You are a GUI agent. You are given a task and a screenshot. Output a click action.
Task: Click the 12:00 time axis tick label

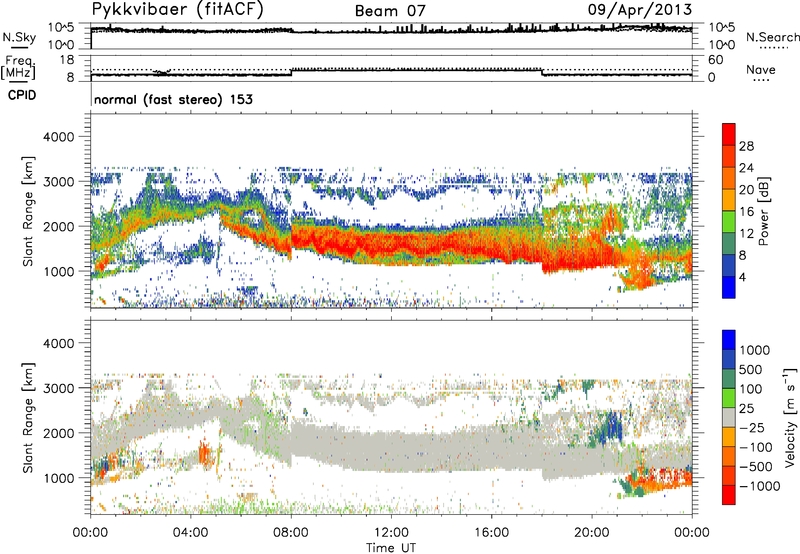click(391, 533)
